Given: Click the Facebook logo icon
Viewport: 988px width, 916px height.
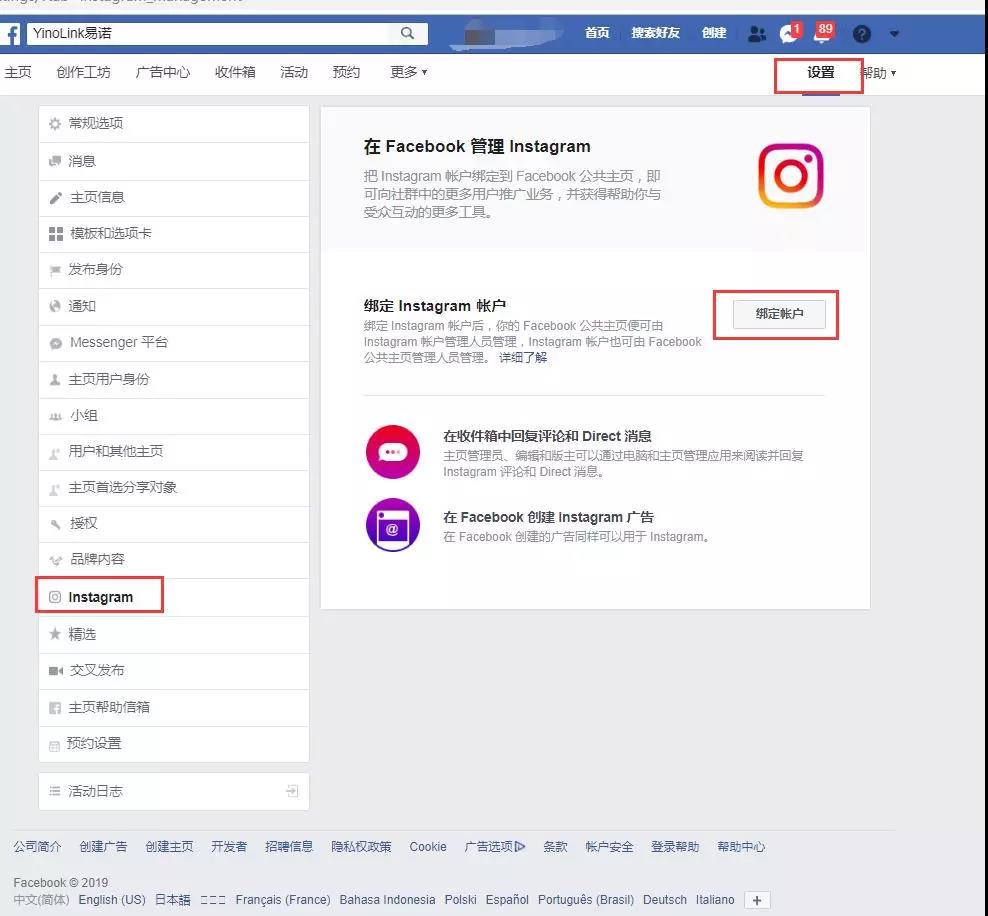Looking at the screenshot, I should click(x=10, y=34).
